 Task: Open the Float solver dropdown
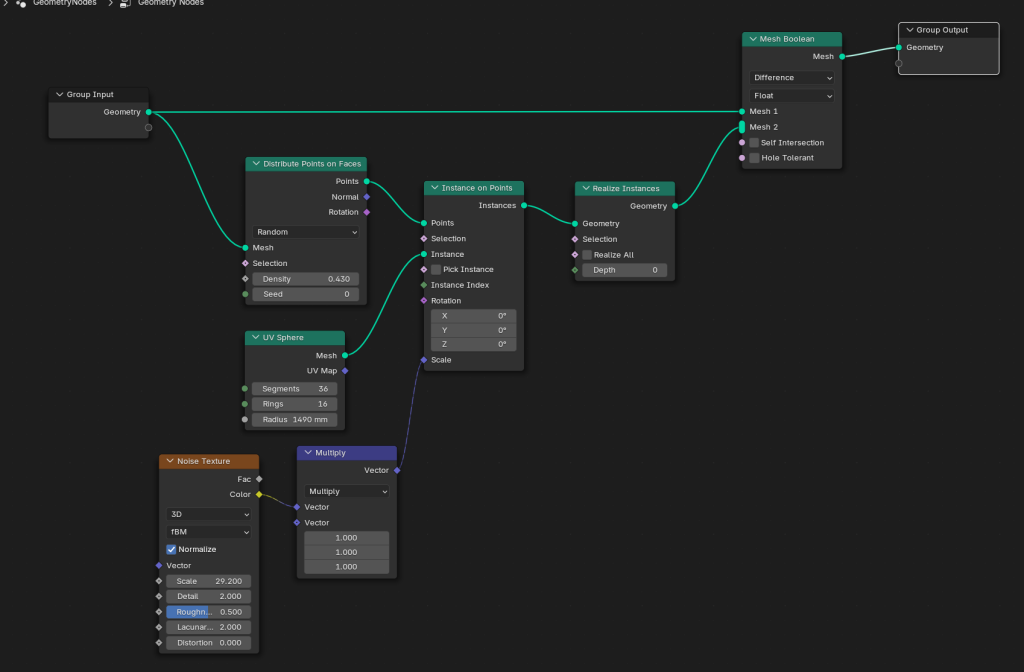792,96
